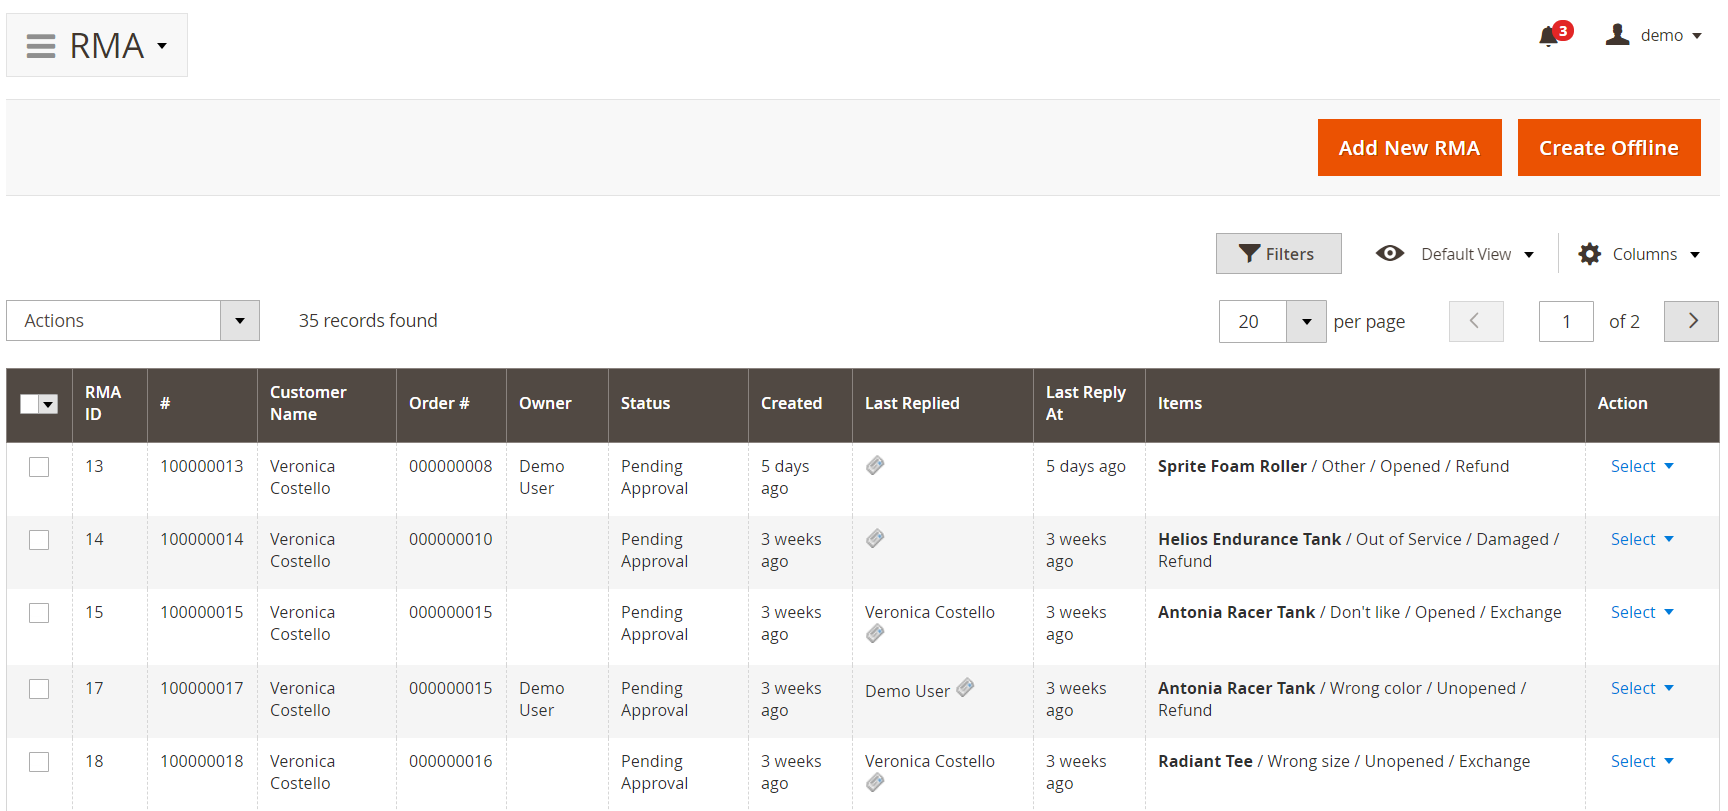Open Select action for RMA 13
1728x811 pixels.
[x=1642, y=466]
